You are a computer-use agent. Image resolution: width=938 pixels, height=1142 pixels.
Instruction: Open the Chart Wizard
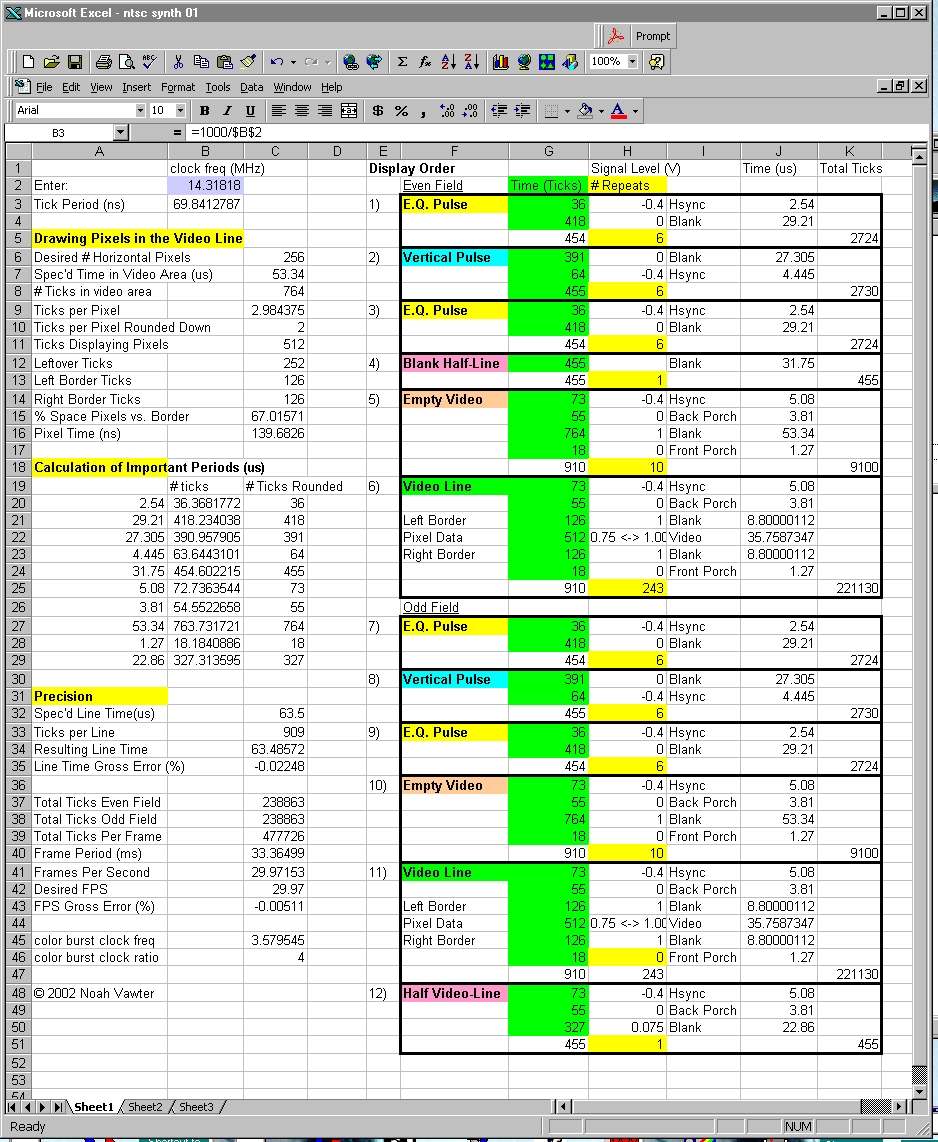point(500,62)
